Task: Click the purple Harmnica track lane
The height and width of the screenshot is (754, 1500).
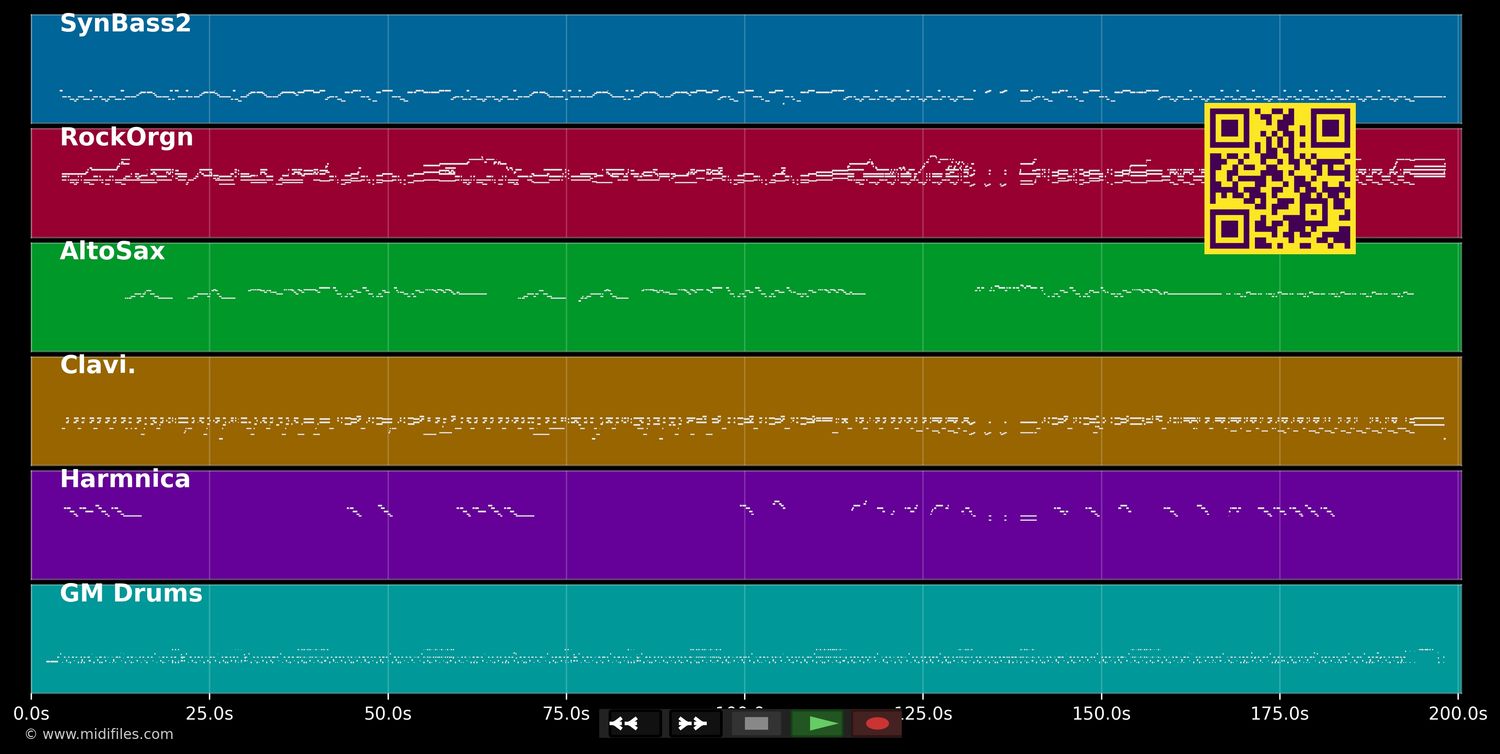Action: pyautogui.click(x=746, y=525)
